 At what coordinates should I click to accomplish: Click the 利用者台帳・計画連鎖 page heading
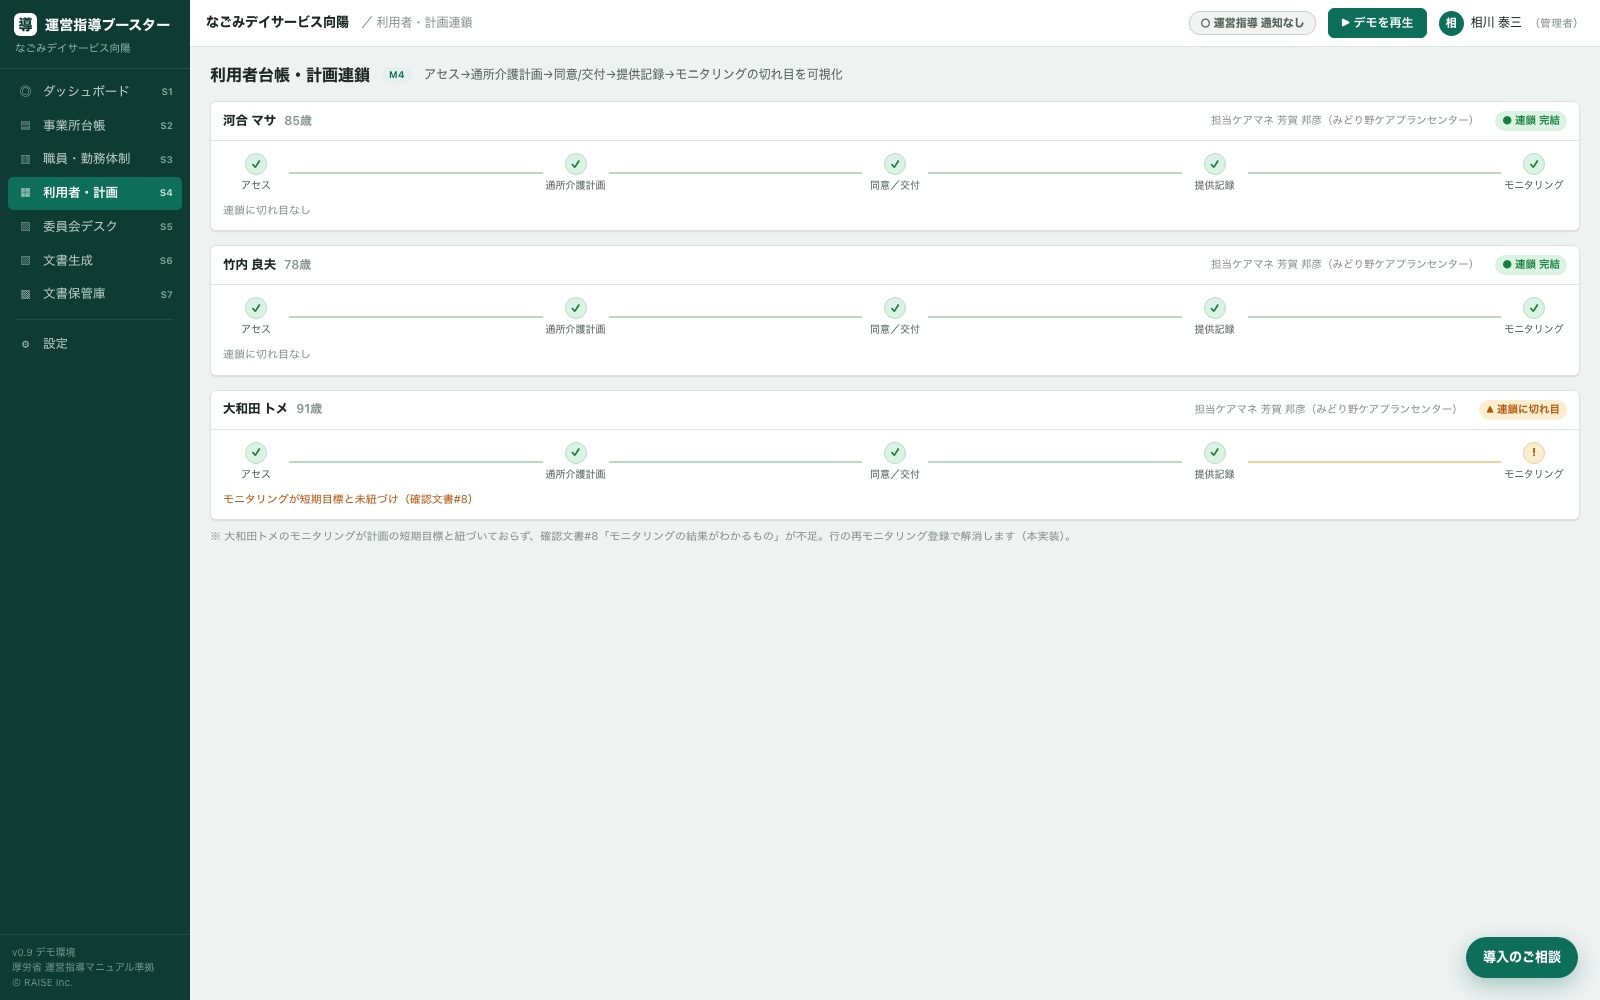pyautogui.click(x=290, y=75)
